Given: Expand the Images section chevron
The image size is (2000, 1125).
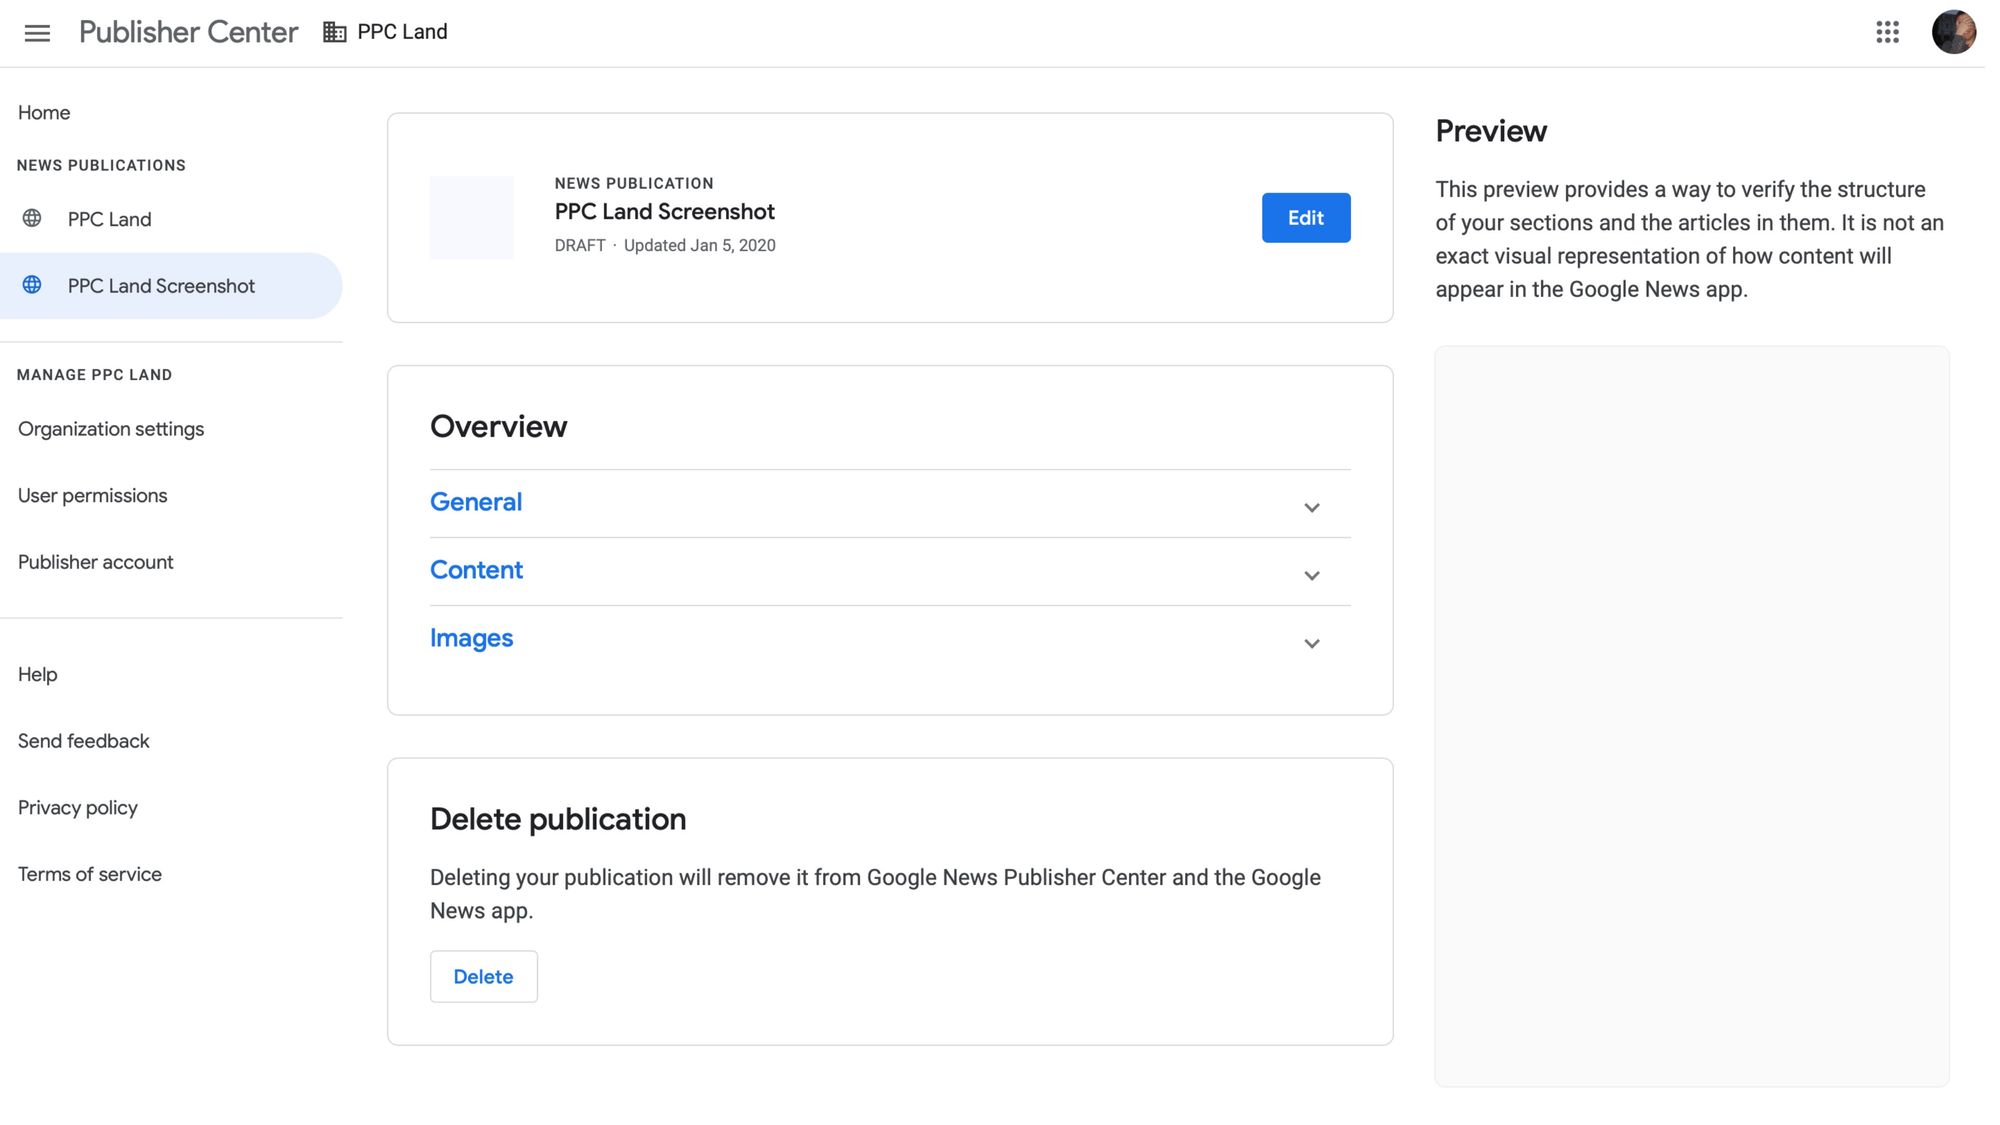Looking at the screenshot, I should point(1311,643).
